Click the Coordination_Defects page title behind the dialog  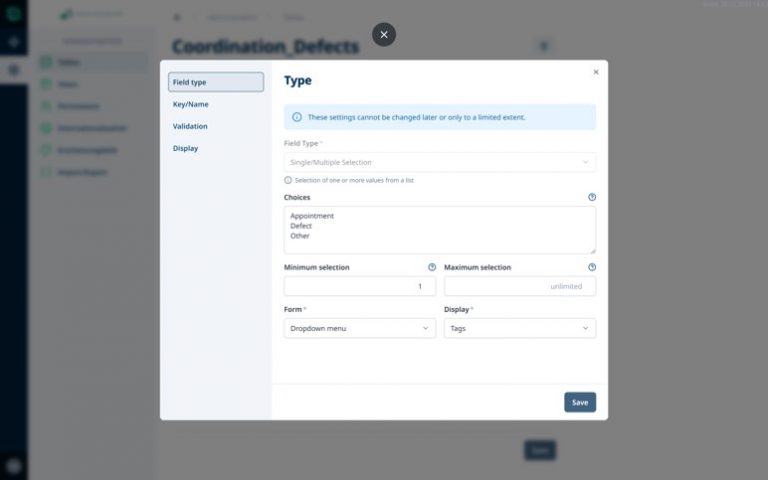[x=266, y=47]
